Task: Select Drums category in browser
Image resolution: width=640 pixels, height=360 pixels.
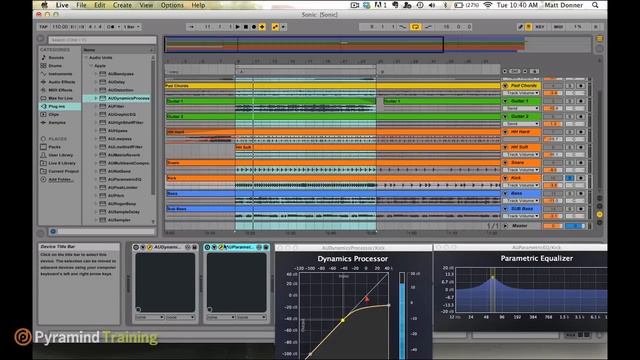Action: coord(55,66)
